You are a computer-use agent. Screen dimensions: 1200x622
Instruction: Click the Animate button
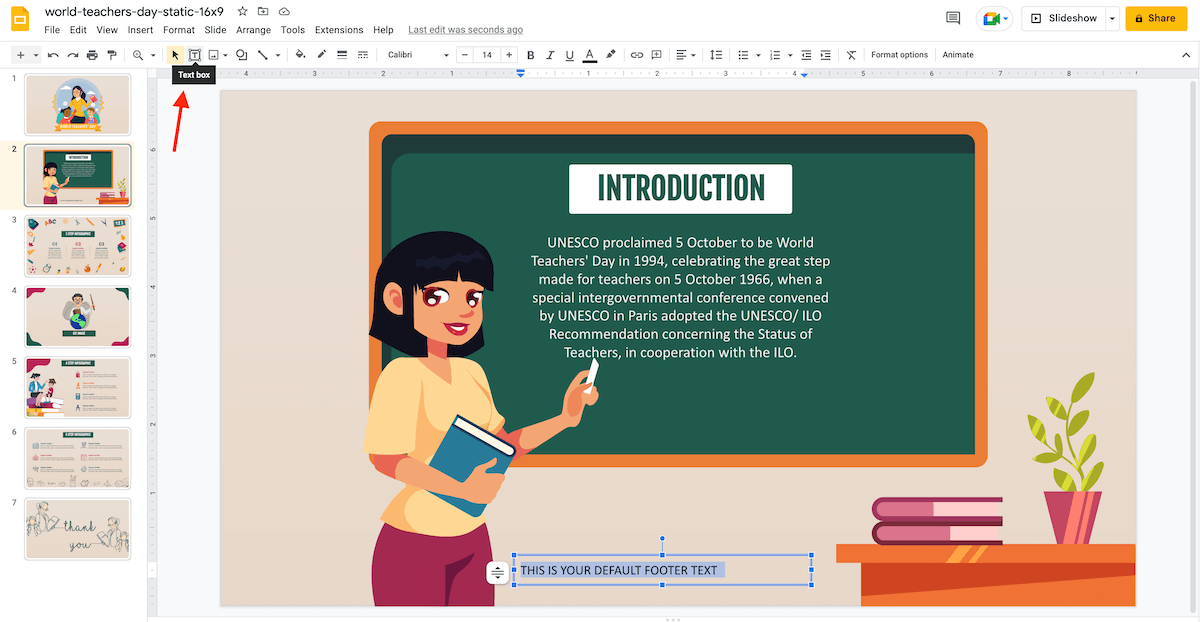coord(957,55)
